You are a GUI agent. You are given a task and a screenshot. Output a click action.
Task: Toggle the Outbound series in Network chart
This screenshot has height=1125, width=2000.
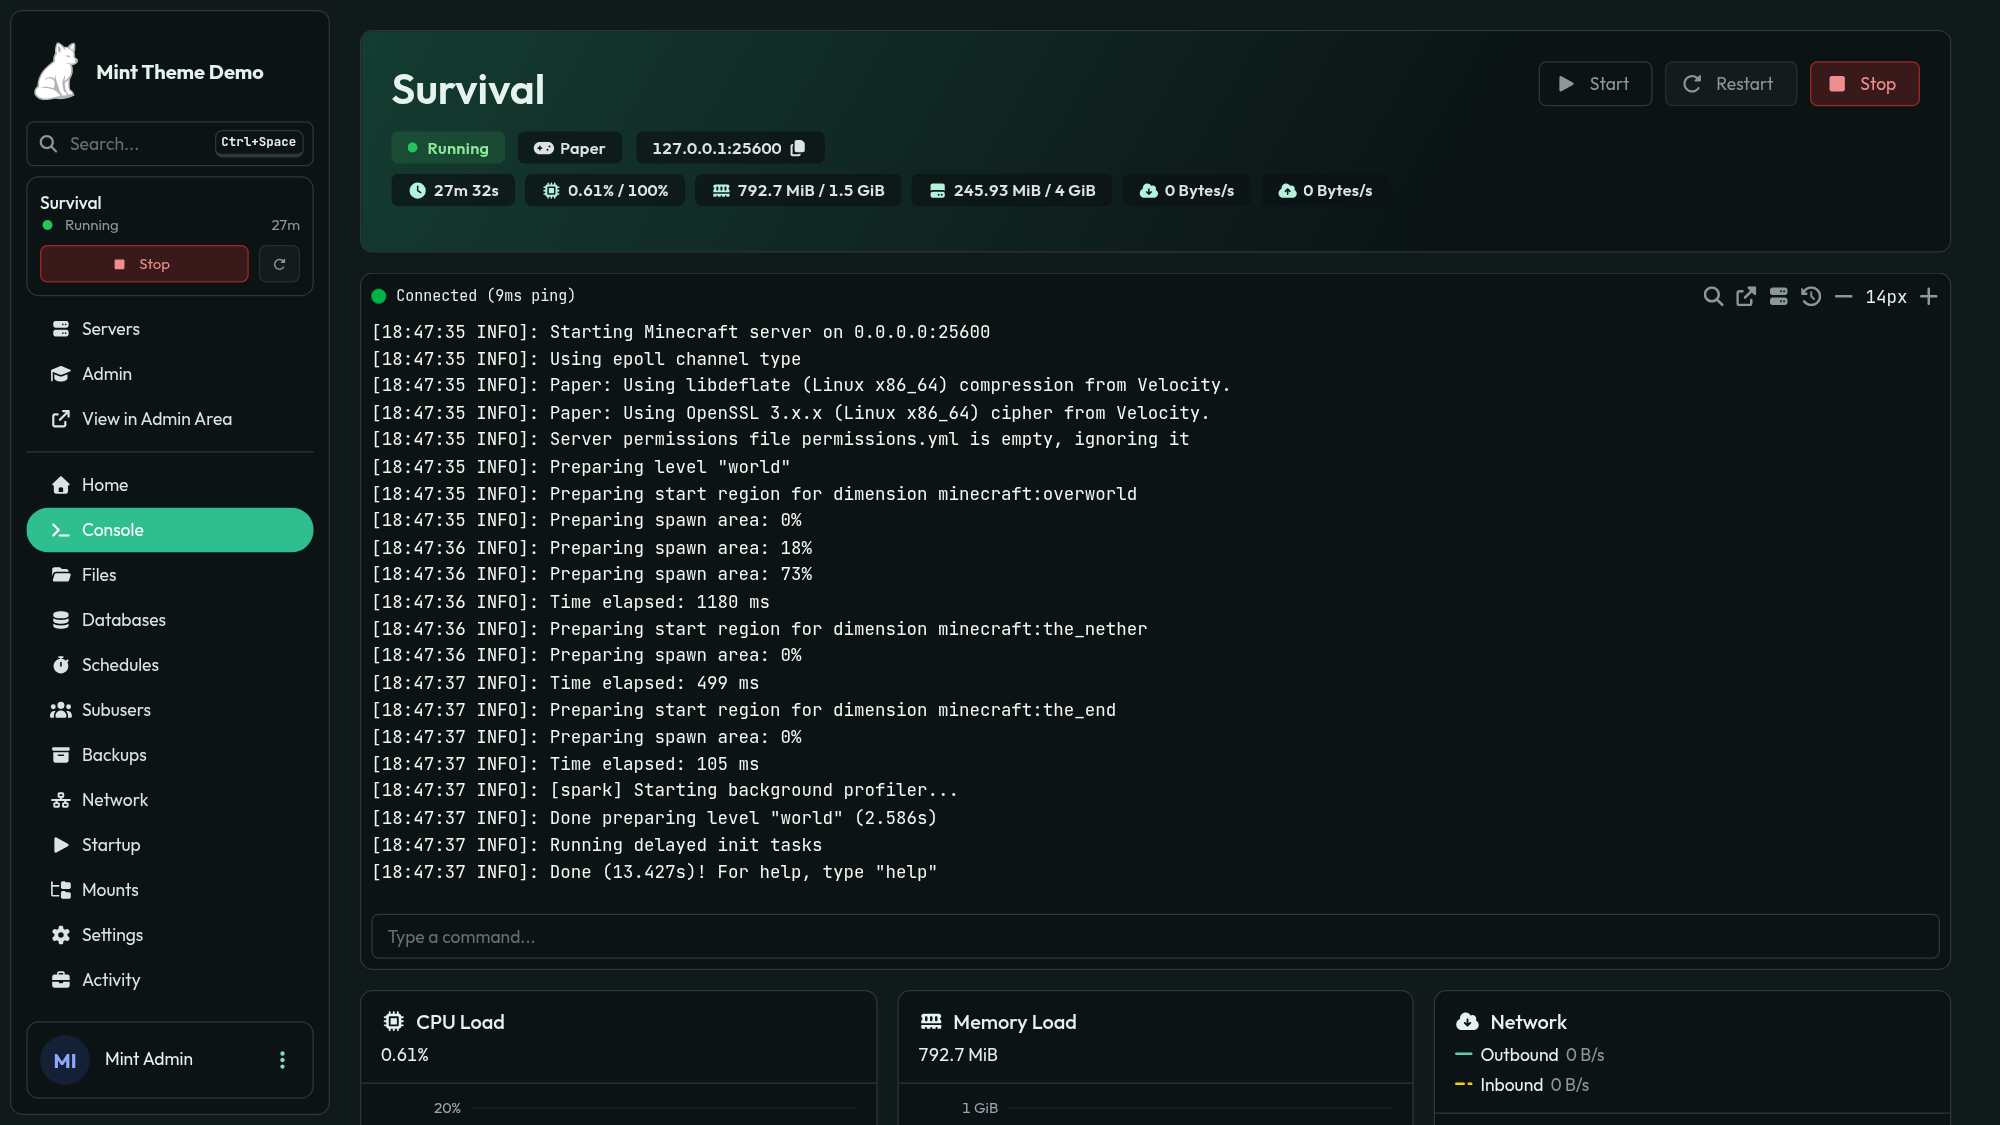tap(1530, 1055)
